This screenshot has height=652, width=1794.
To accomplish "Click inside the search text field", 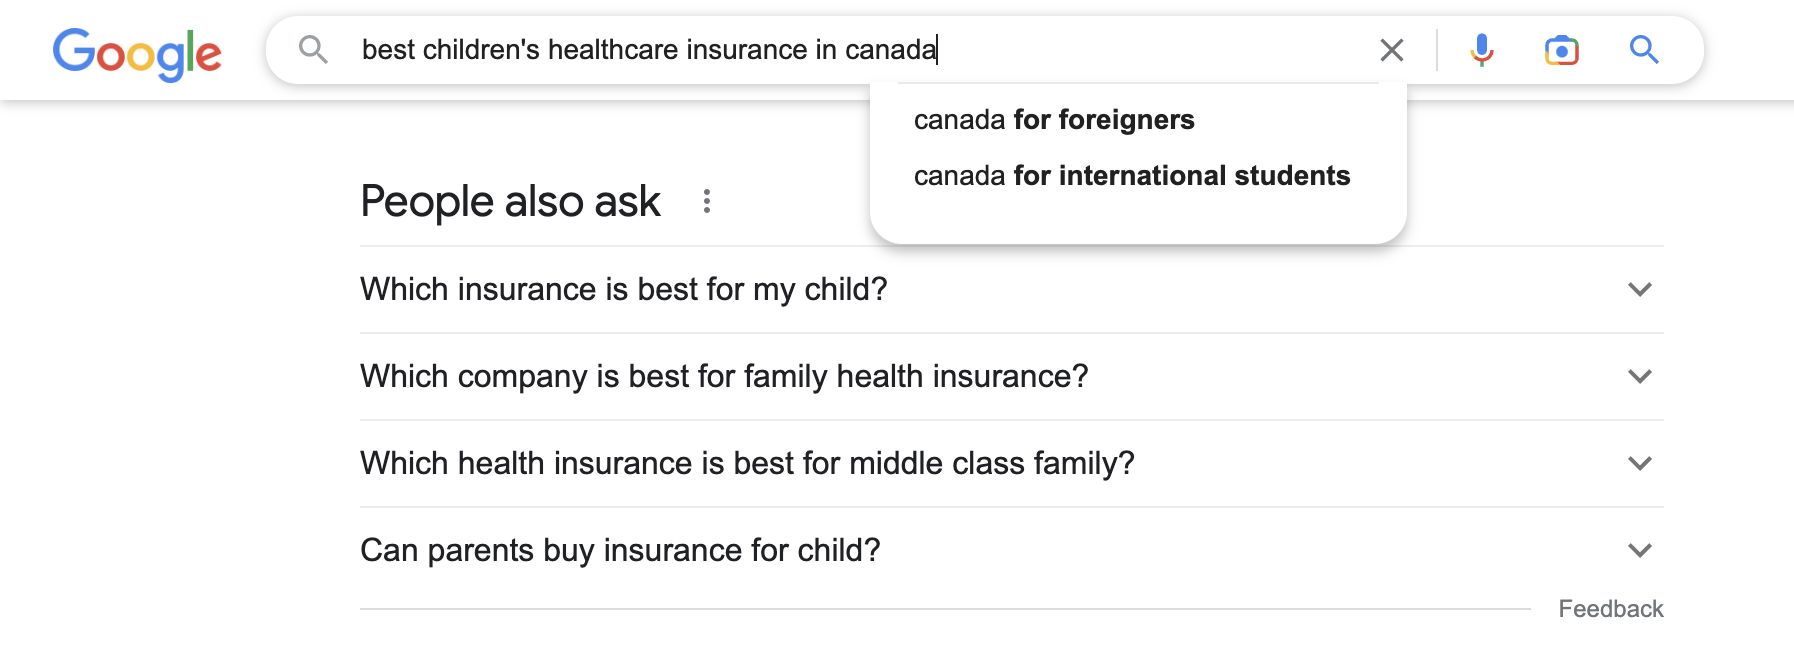I will tap(860, 50).
